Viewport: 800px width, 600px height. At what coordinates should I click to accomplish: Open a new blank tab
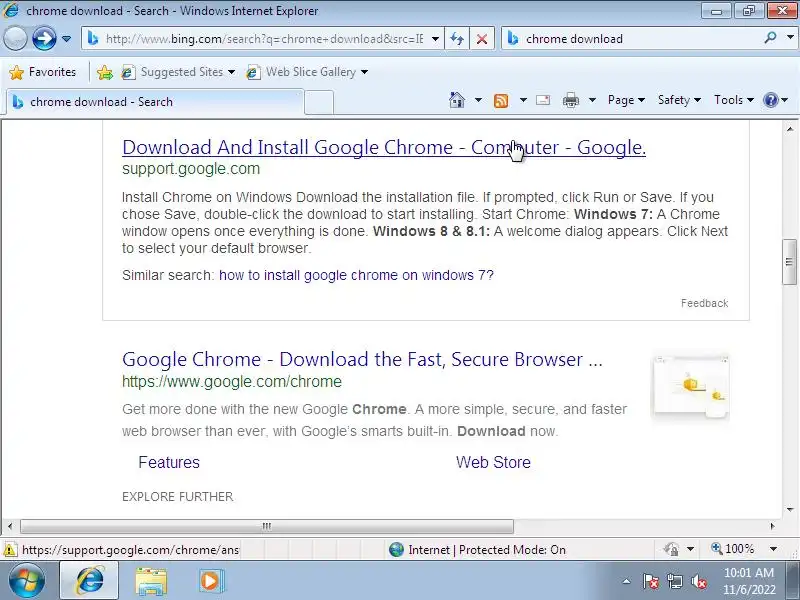319,103
